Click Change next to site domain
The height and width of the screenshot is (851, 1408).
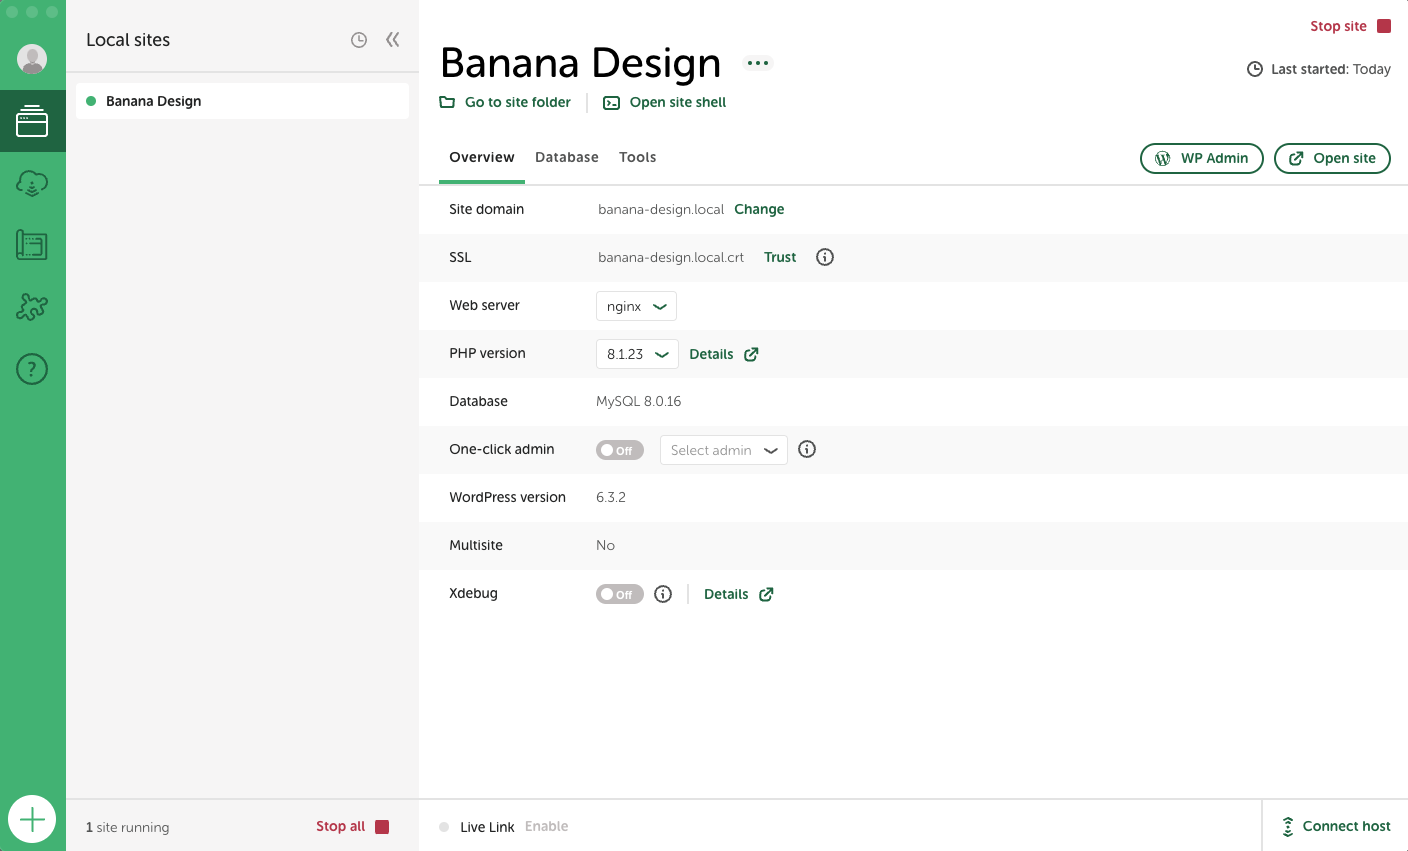(x=759, y=209)
